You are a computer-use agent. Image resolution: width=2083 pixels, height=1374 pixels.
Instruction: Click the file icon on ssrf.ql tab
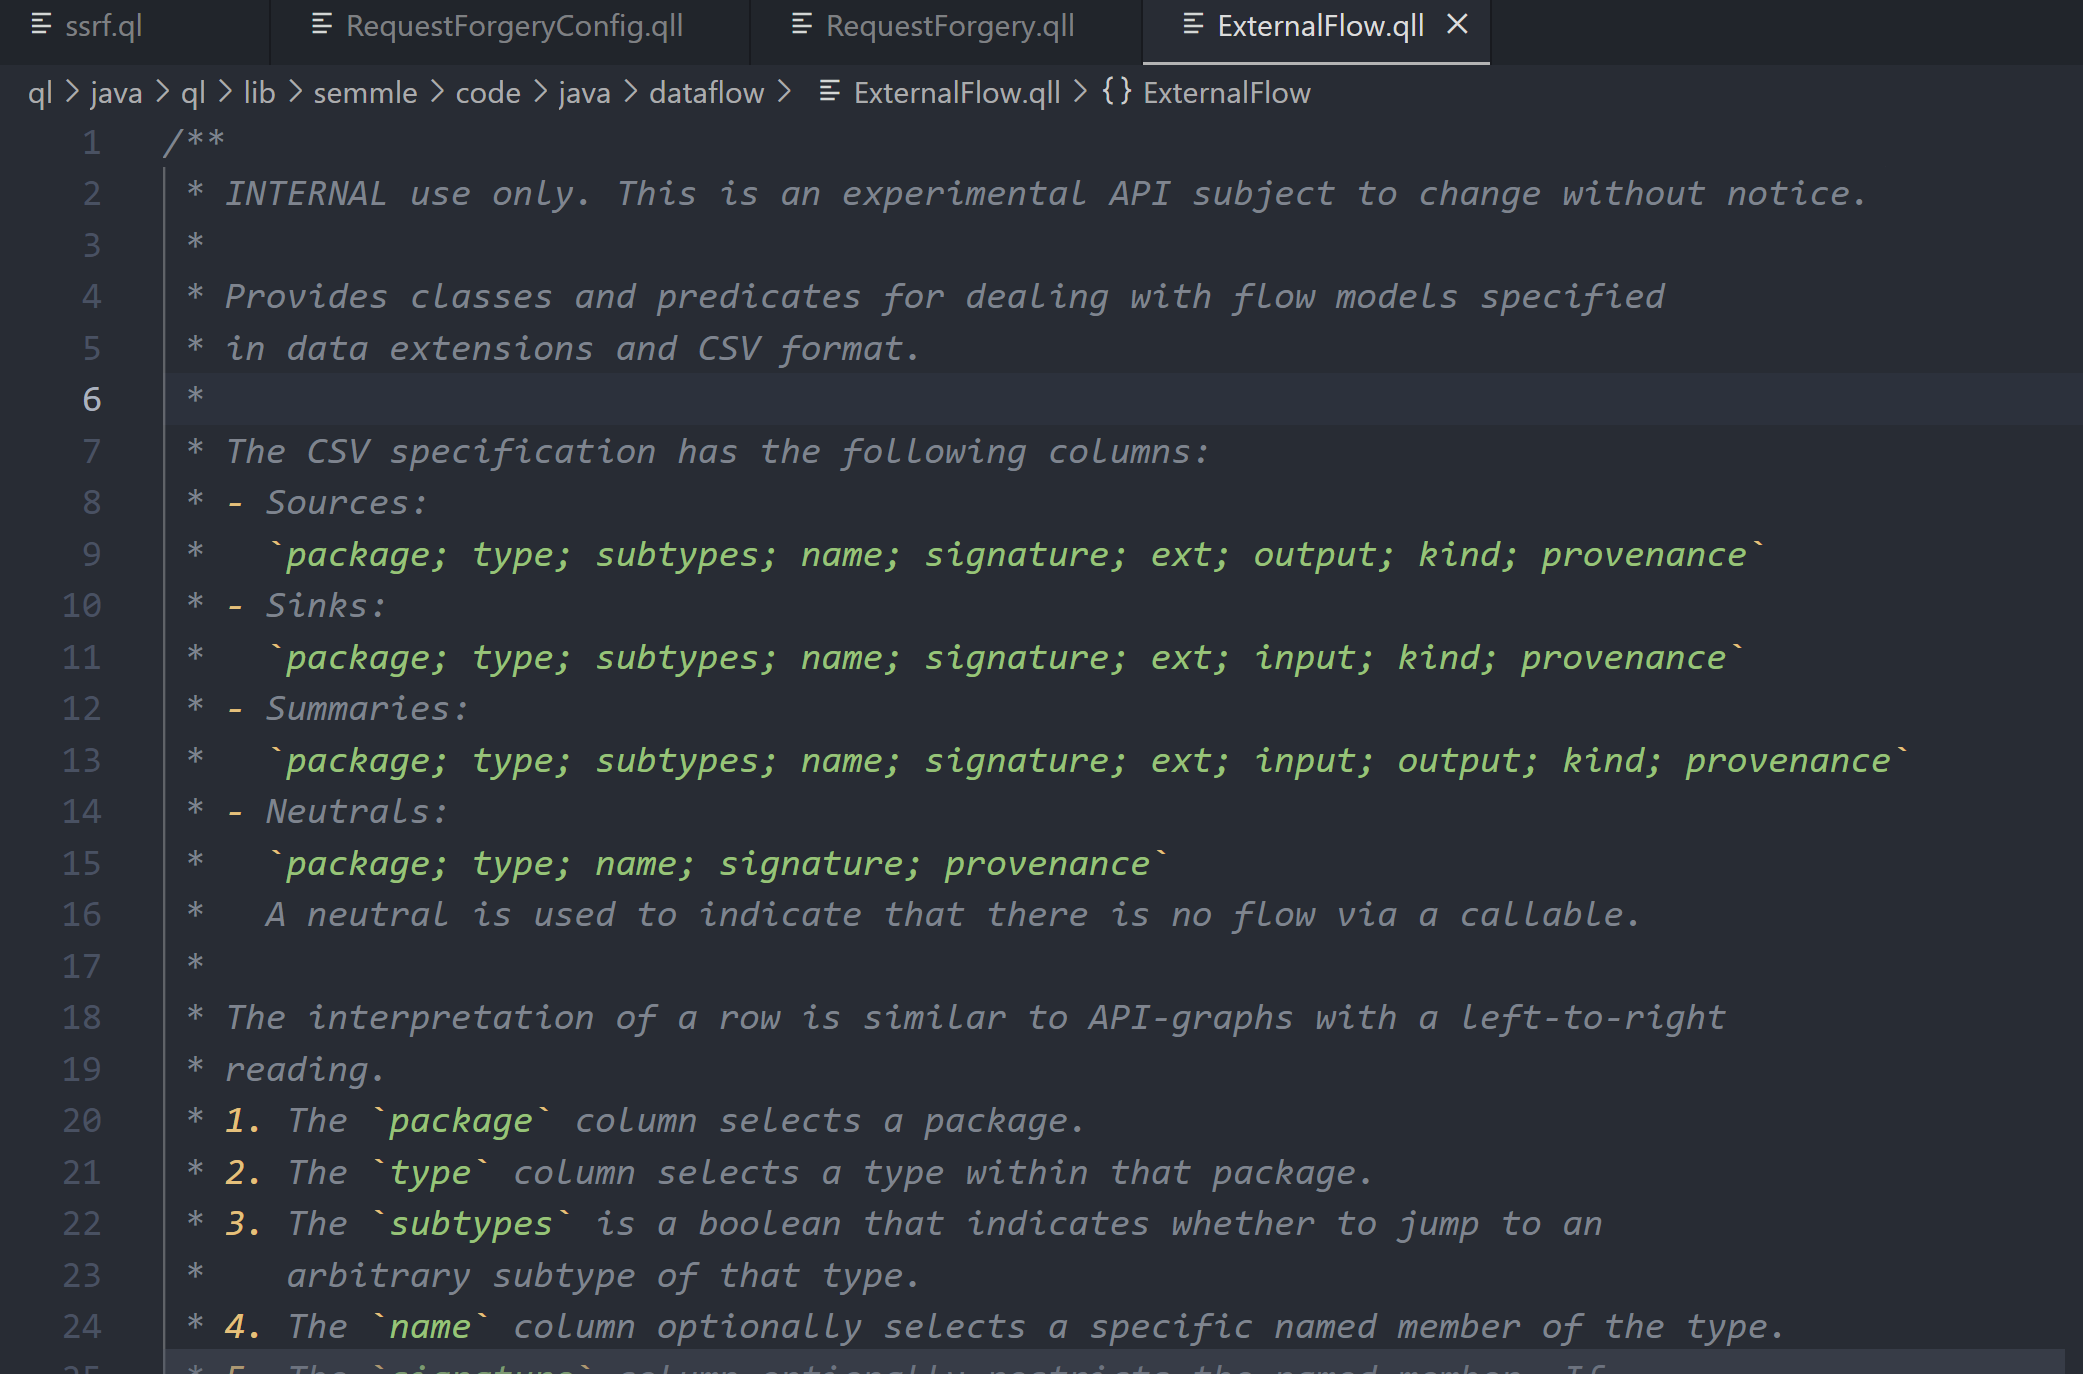(x=41, y=24)
